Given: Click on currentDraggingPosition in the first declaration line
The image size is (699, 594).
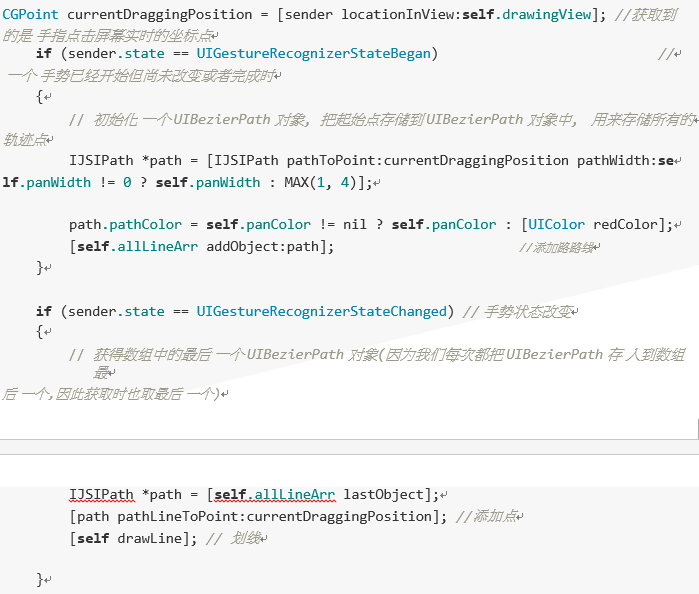Looking at the screenshot, I should (x=160, y=15).
